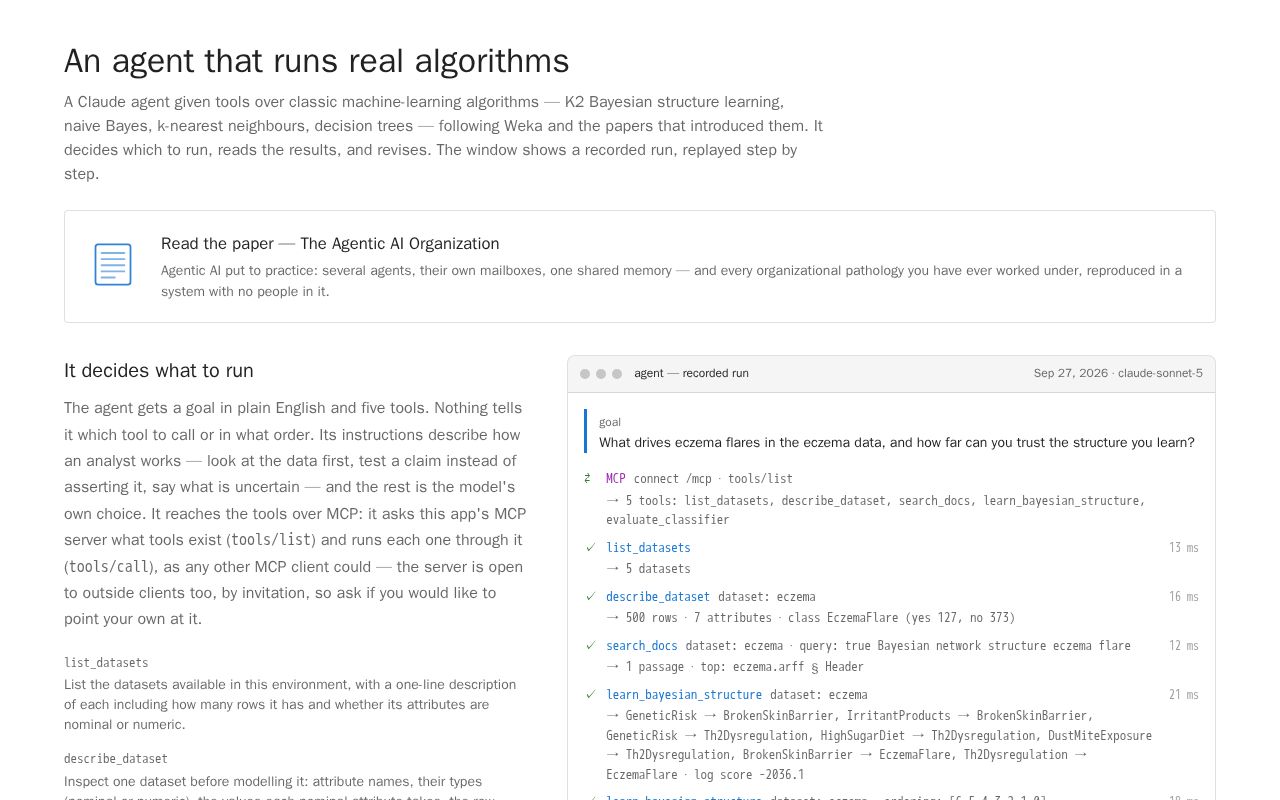
Task: Click the document icon in the paper card
Action: click(113, 265)
